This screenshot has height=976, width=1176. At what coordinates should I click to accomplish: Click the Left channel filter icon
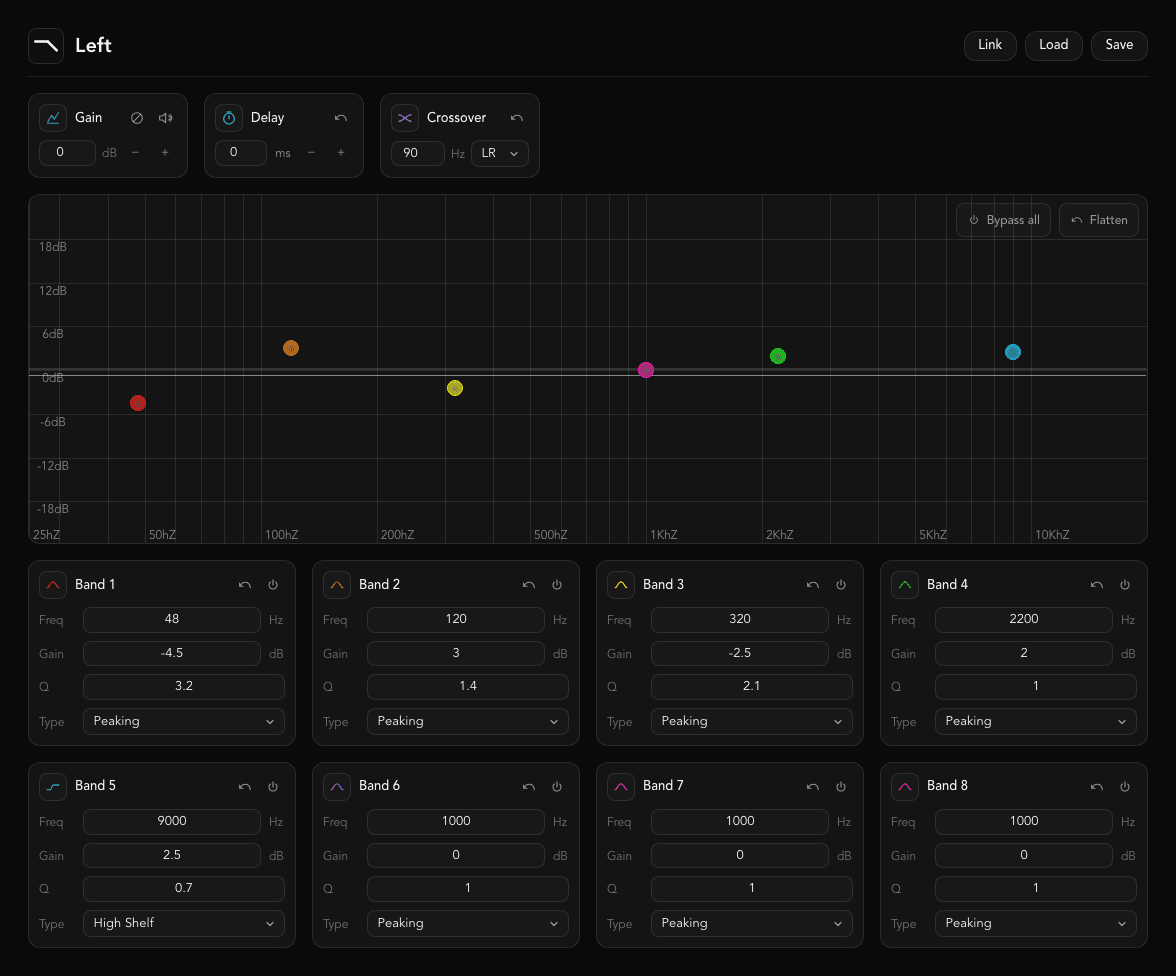click(46, 45)
